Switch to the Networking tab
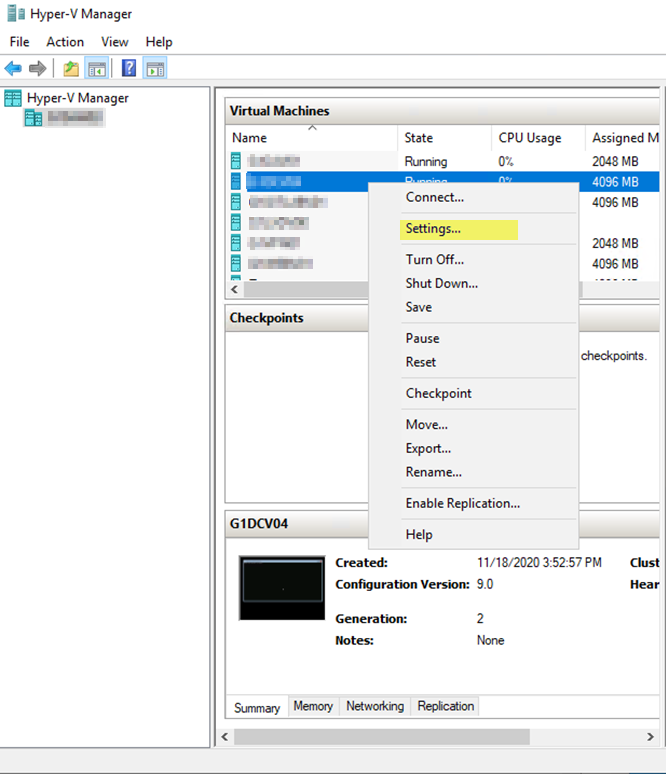This screenshot has height=774, width=666. 375,706
